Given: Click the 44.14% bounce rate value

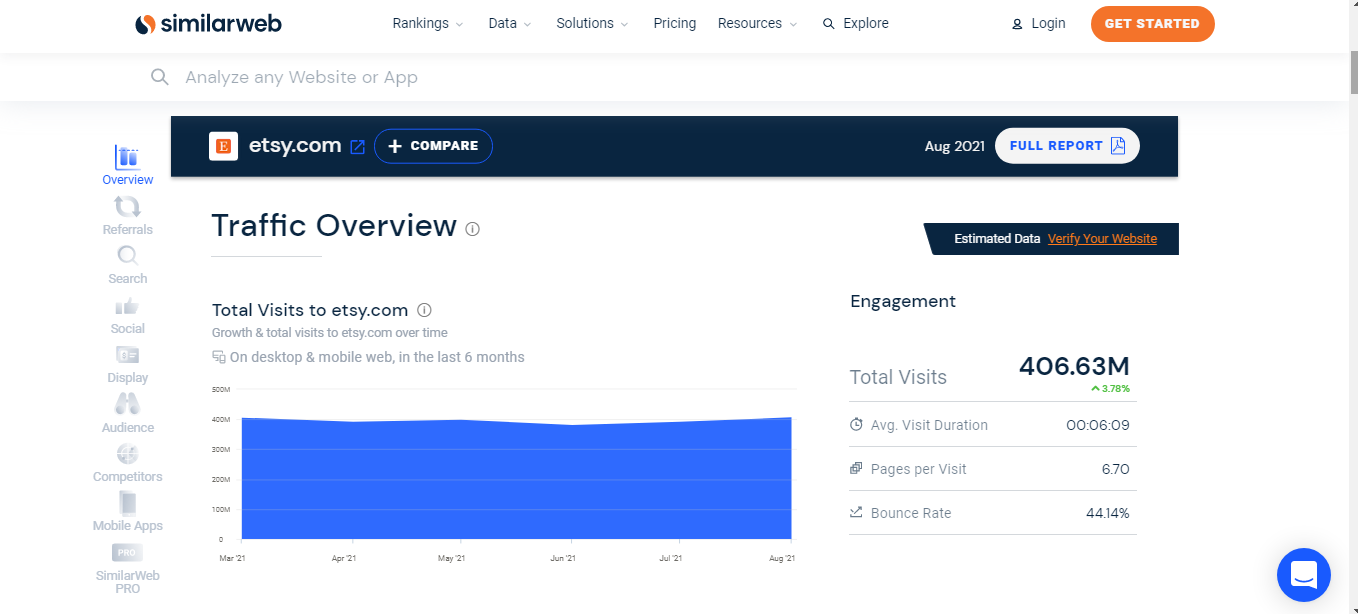Looking at the screenshot, I should pos(1107,513).
